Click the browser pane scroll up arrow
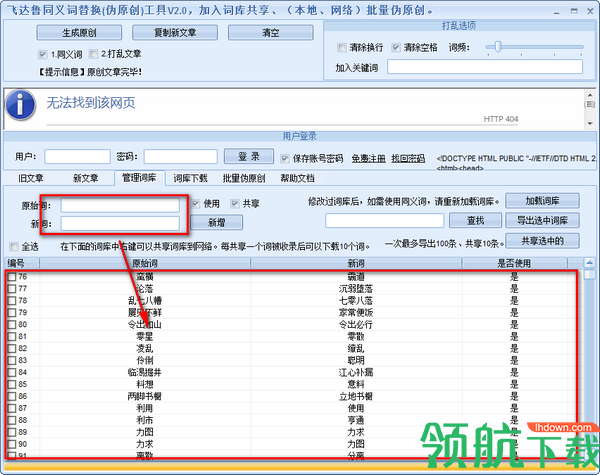Viewport: 600px width, 475px height. 590,95
